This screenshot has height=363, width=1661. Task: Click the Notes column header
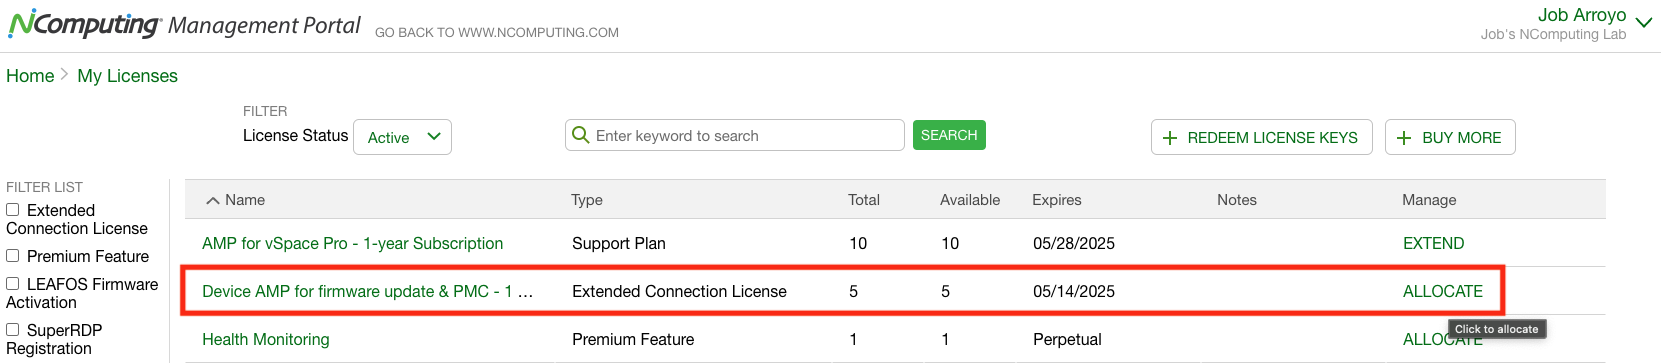pyautogui.click(x=1237, y=200)
